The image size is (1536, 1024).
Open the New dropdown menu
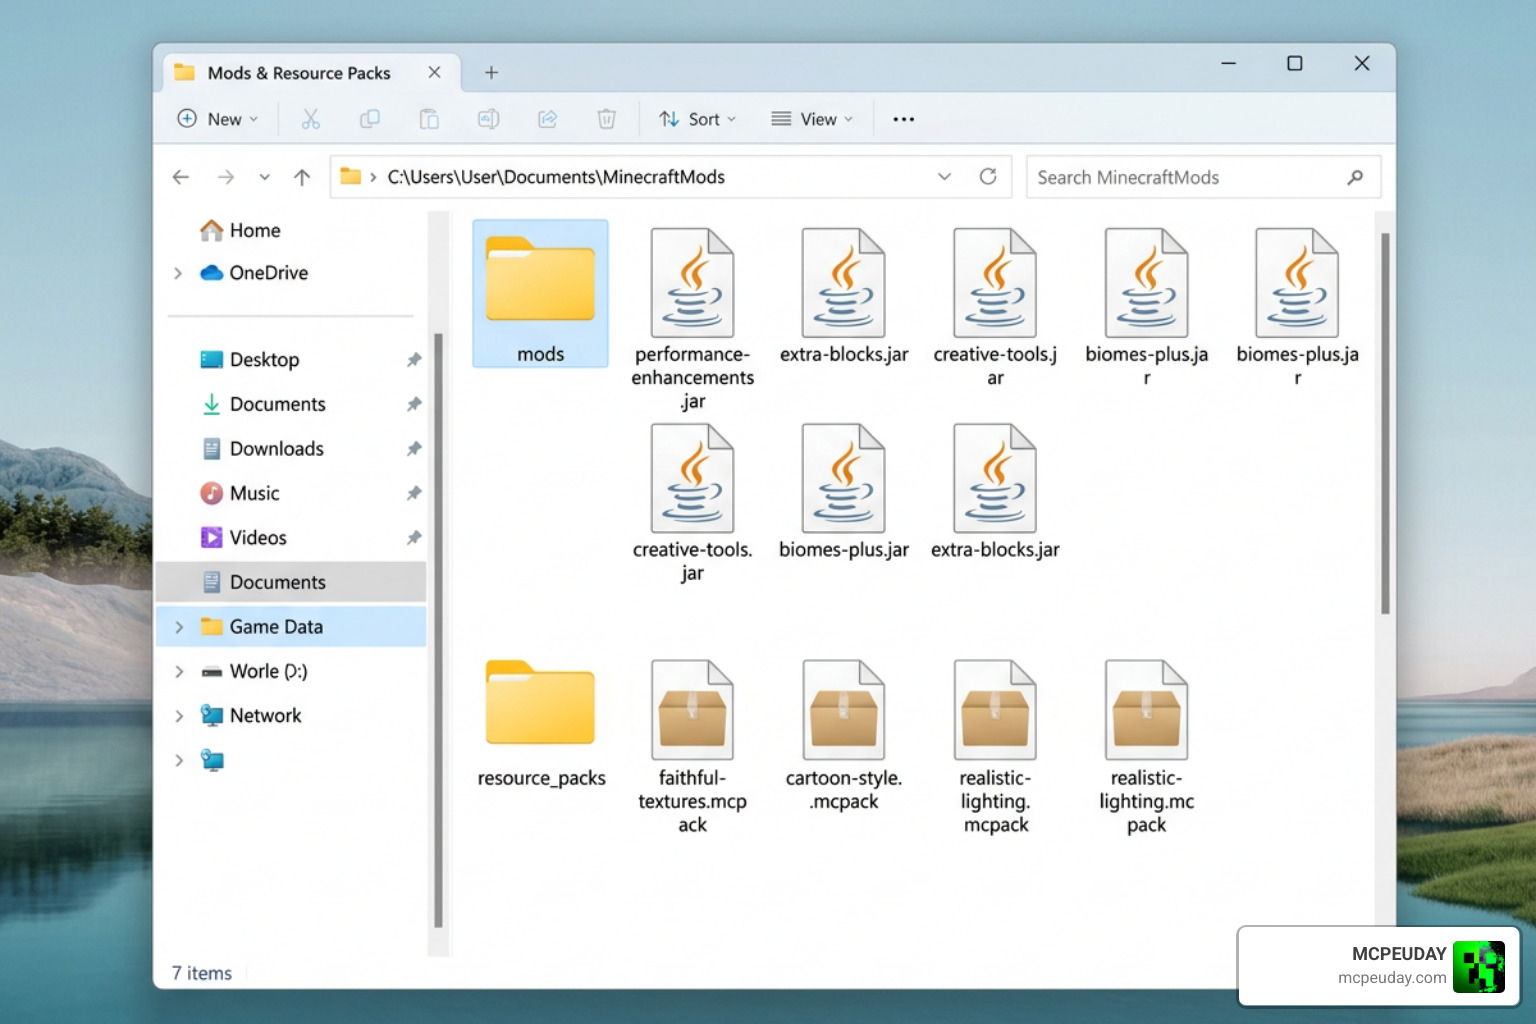217,119
